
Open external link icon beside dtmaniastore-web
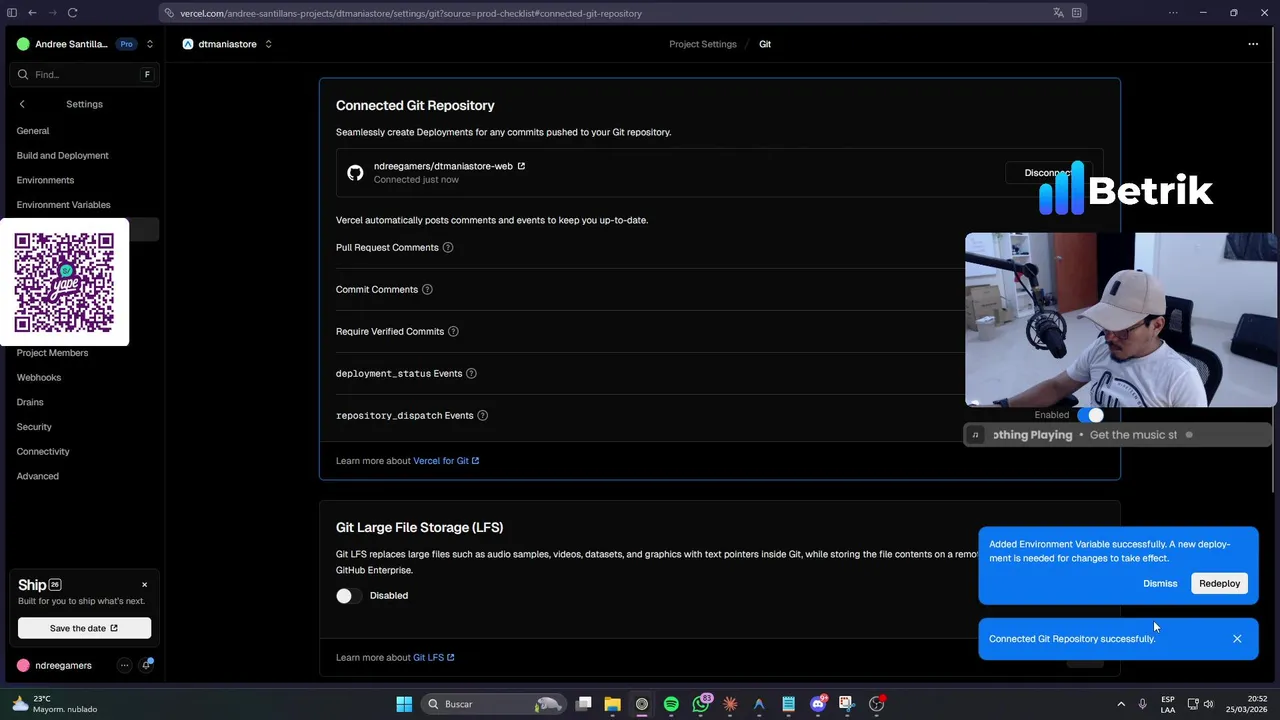[x=521, y=166]
